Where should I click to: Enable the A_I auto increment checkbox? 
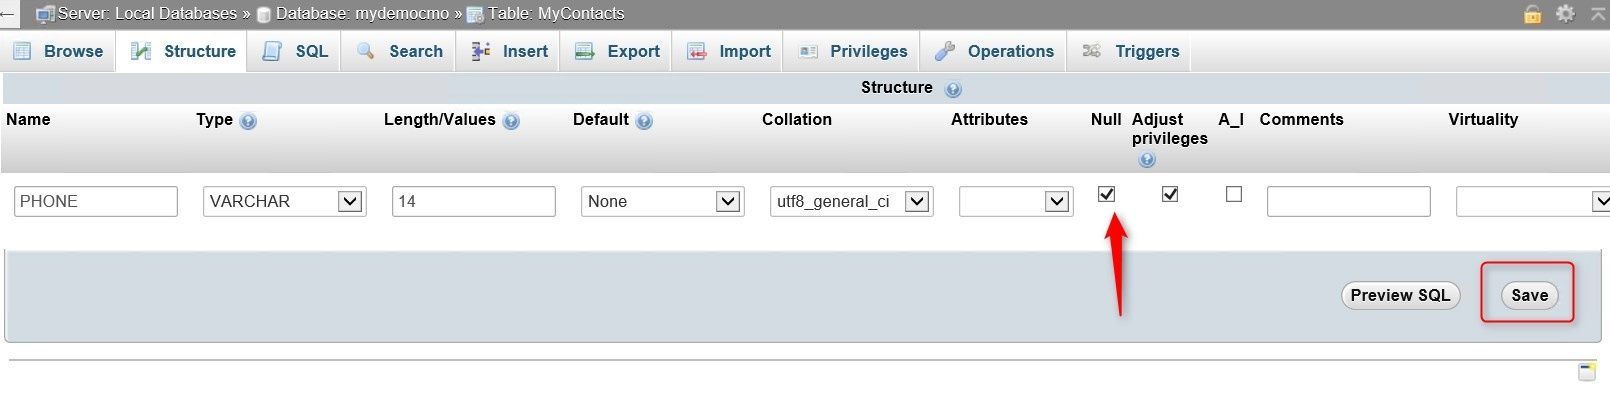tap(1234, 194)
